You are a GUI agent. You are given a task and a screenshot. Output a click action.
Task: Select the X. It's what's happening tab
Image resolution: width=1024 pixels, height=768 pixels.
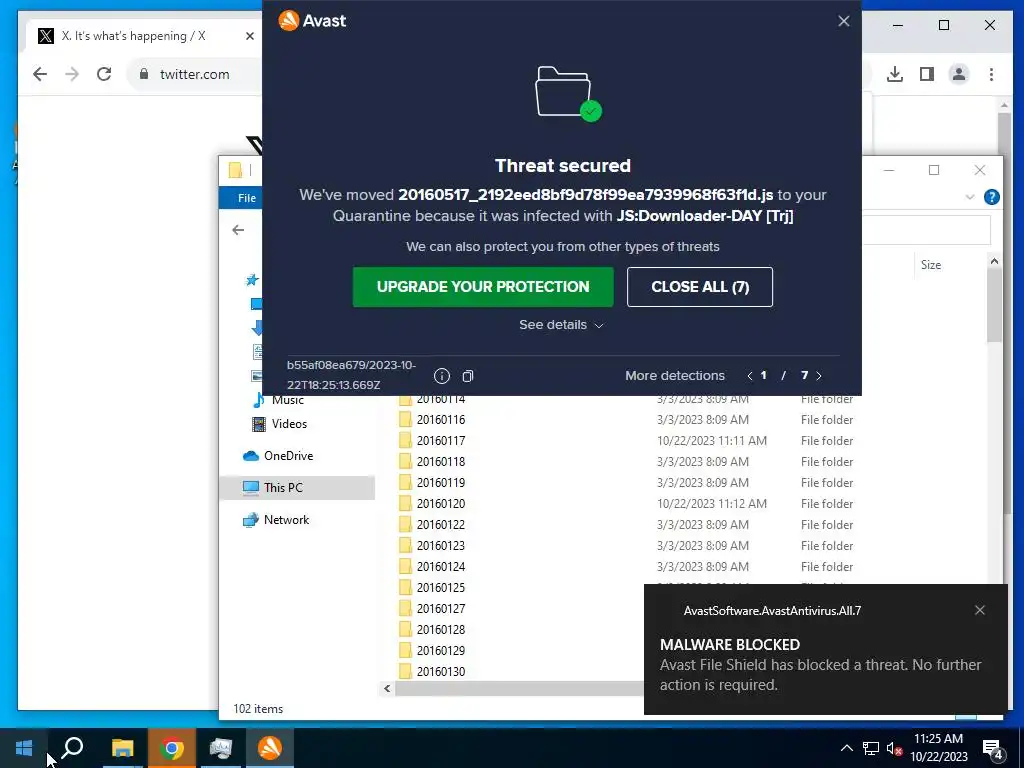pos(133,36)
